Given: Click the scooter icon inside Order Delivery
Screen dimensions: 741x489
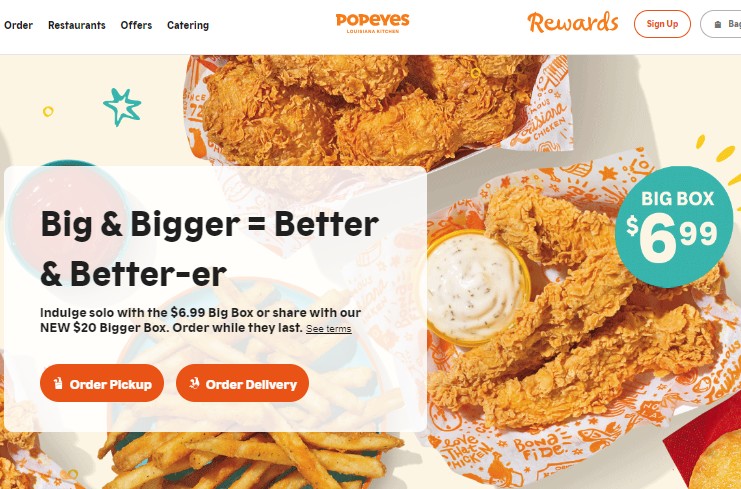Looking at the screenshot, I should click(x=194, y=383).
